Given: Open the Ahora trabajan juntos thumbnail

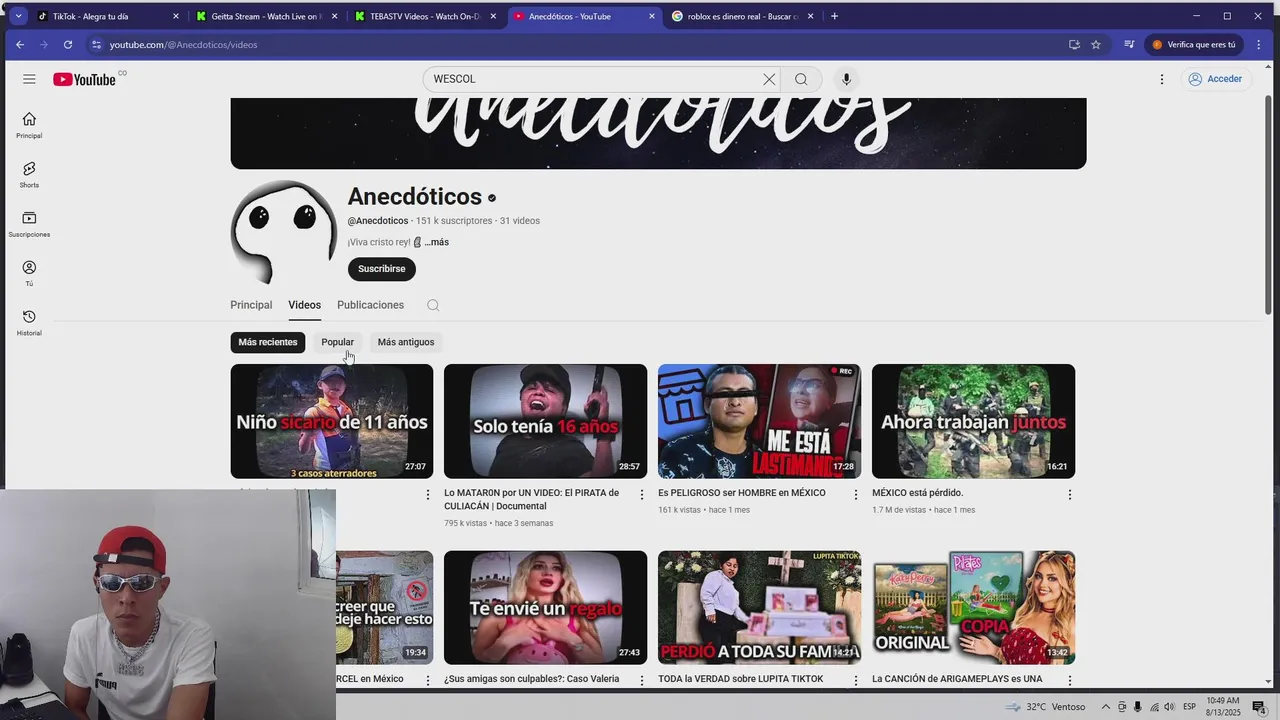Looking at the screenshot, I should tap(974, 421).
